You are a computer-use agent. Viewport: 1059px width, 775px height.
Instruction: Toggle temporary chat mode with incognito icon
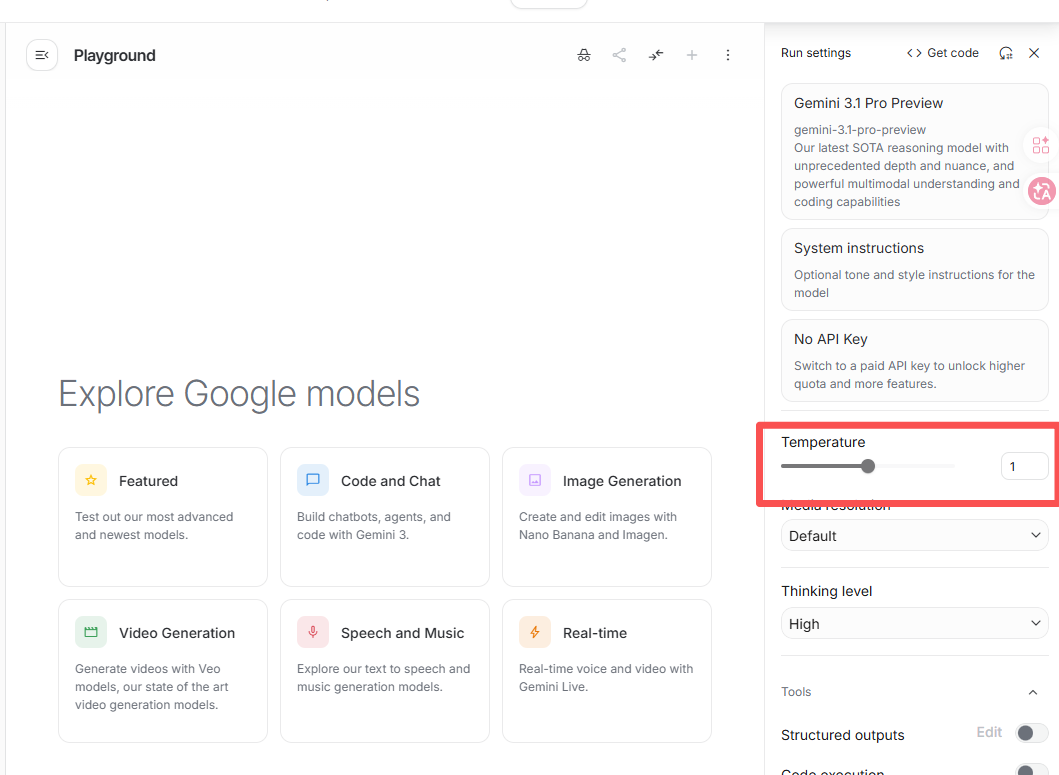(x=584, y=55)
